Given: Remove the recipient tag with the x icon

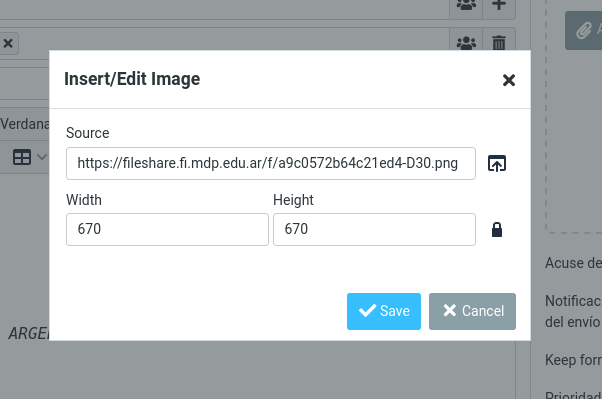Looking at the screenshot, I should click(8, 43).
